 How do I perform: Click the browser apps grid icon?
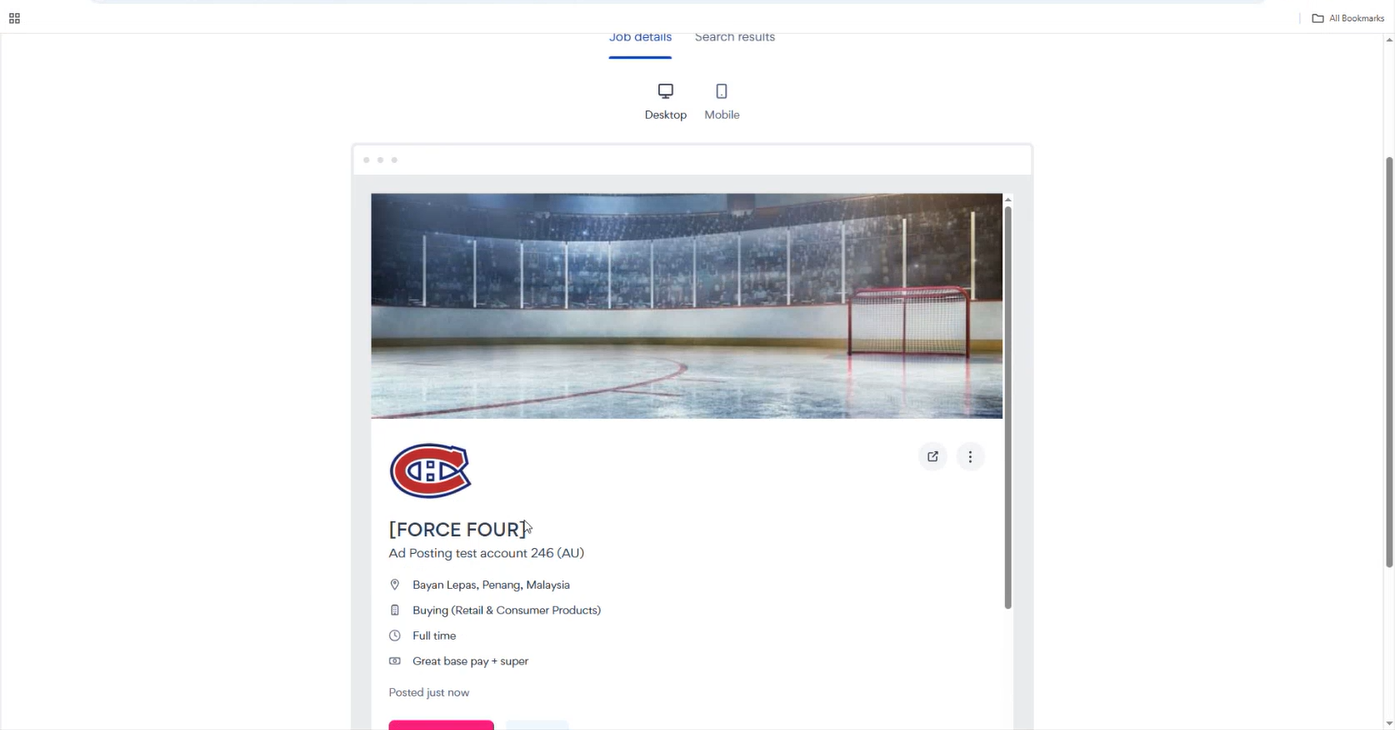tap(14, 18)
